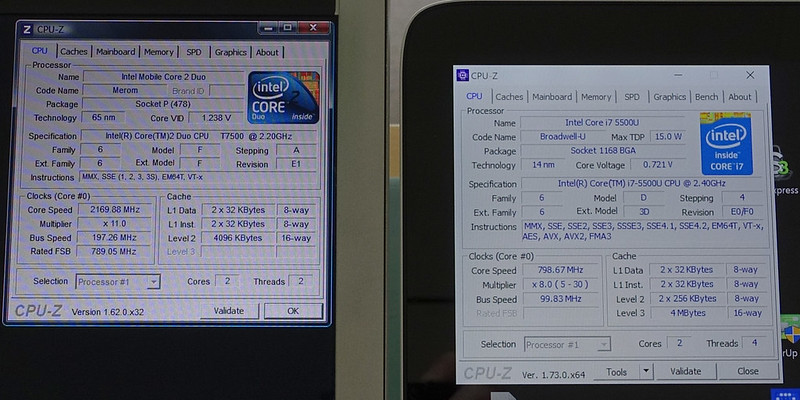
Task: Open Processor #1 selection dropdown in left window
Action: coord(118,282)
